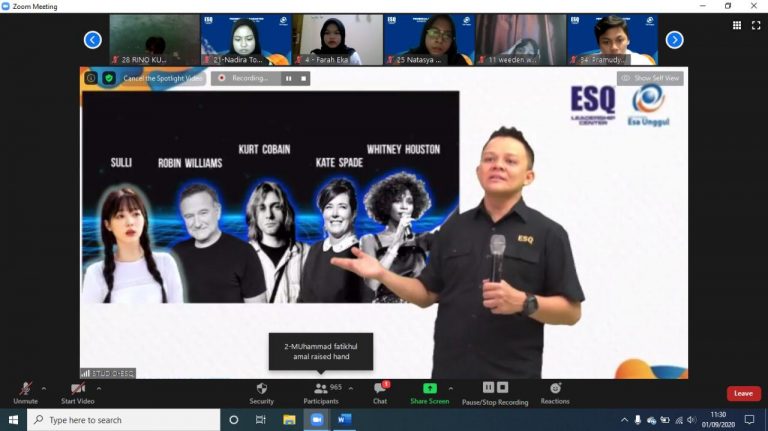Cancel the Spotlight Video

pos(160,78)
